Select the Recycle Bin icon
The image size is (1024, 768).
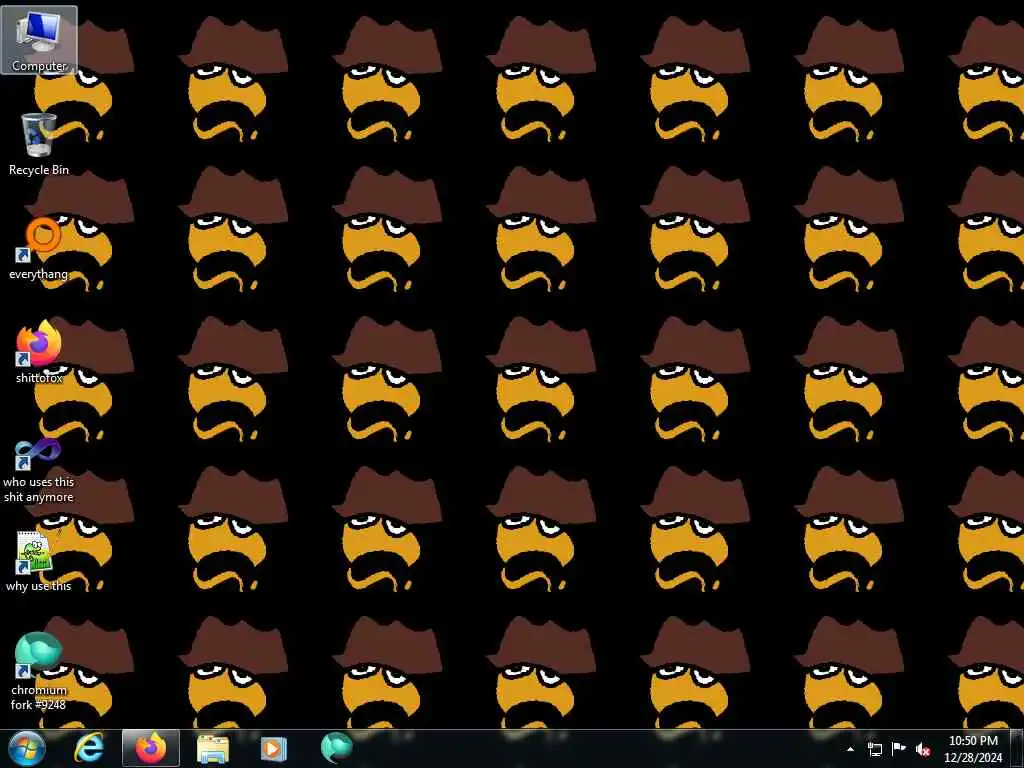(39, 144)
